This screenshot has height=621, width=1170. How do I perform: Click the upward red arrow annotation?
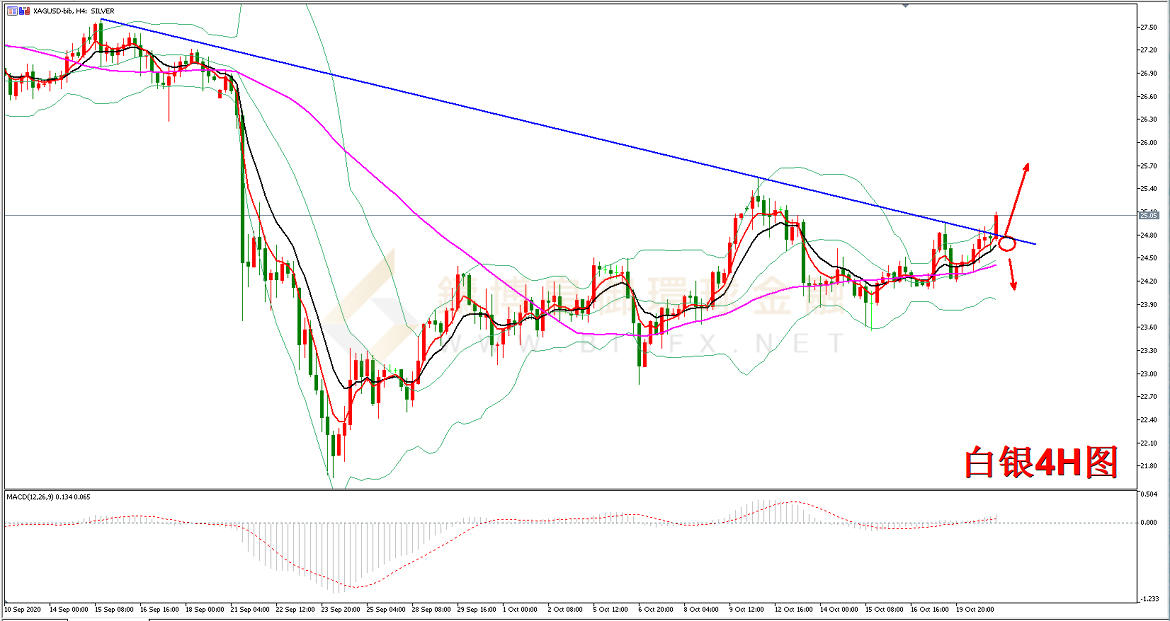click(x=1018, y=194)
